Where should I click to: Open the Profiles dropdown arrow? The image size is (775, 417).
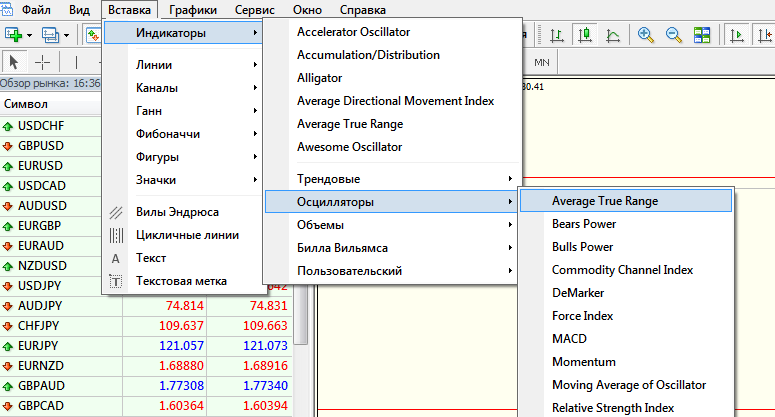(66, 36)
